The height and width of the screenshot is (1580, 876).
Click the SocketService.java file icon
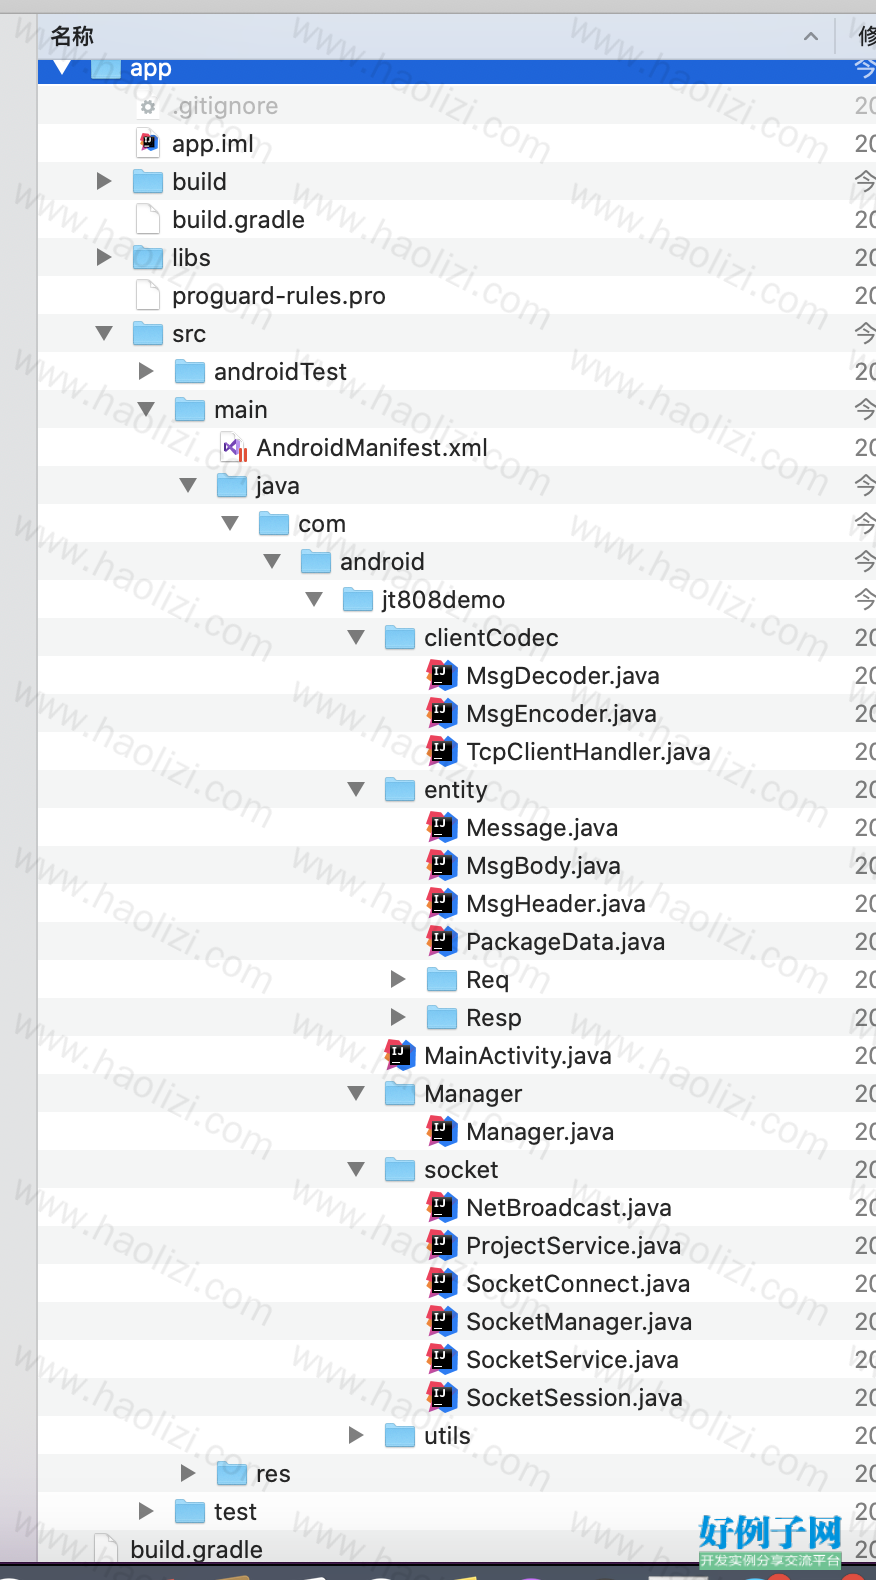point(442,1359)
